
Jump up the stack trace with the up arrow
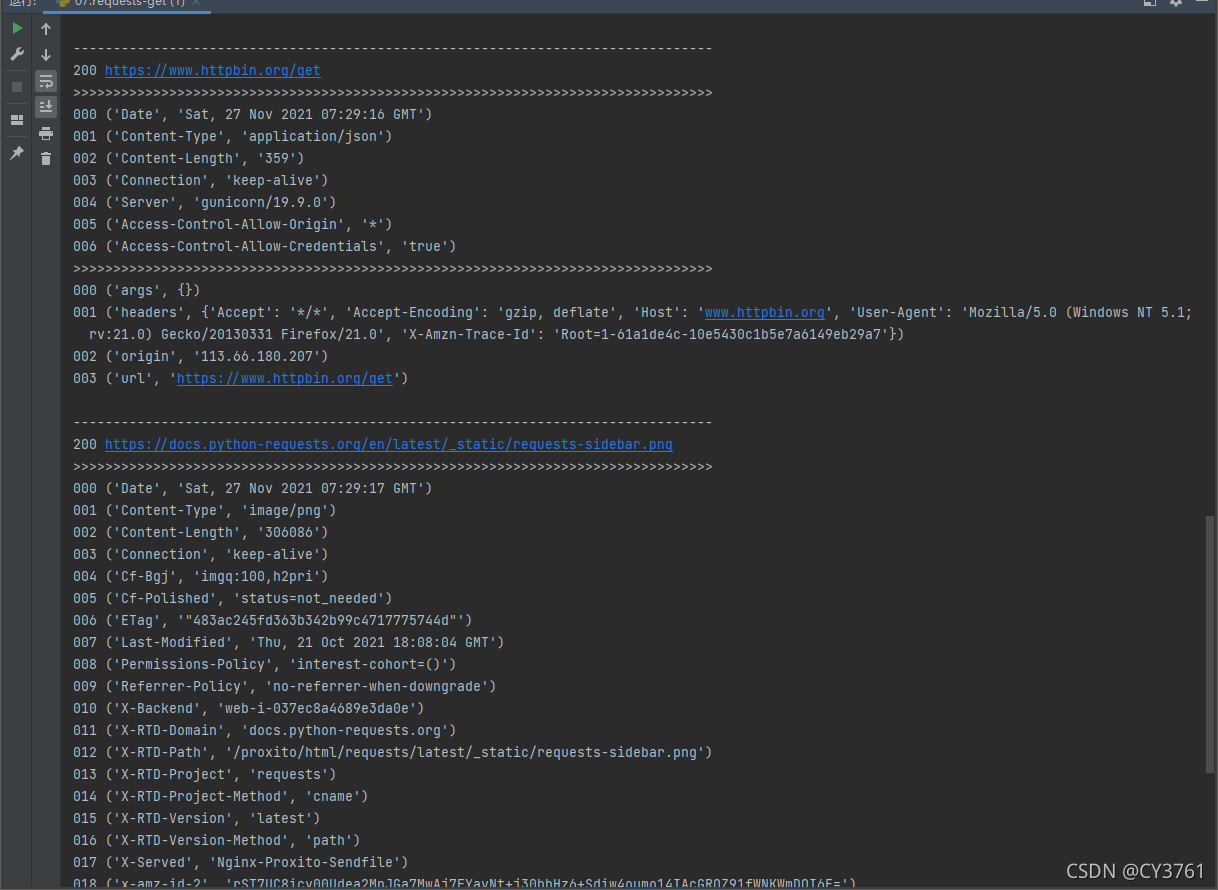46,29
